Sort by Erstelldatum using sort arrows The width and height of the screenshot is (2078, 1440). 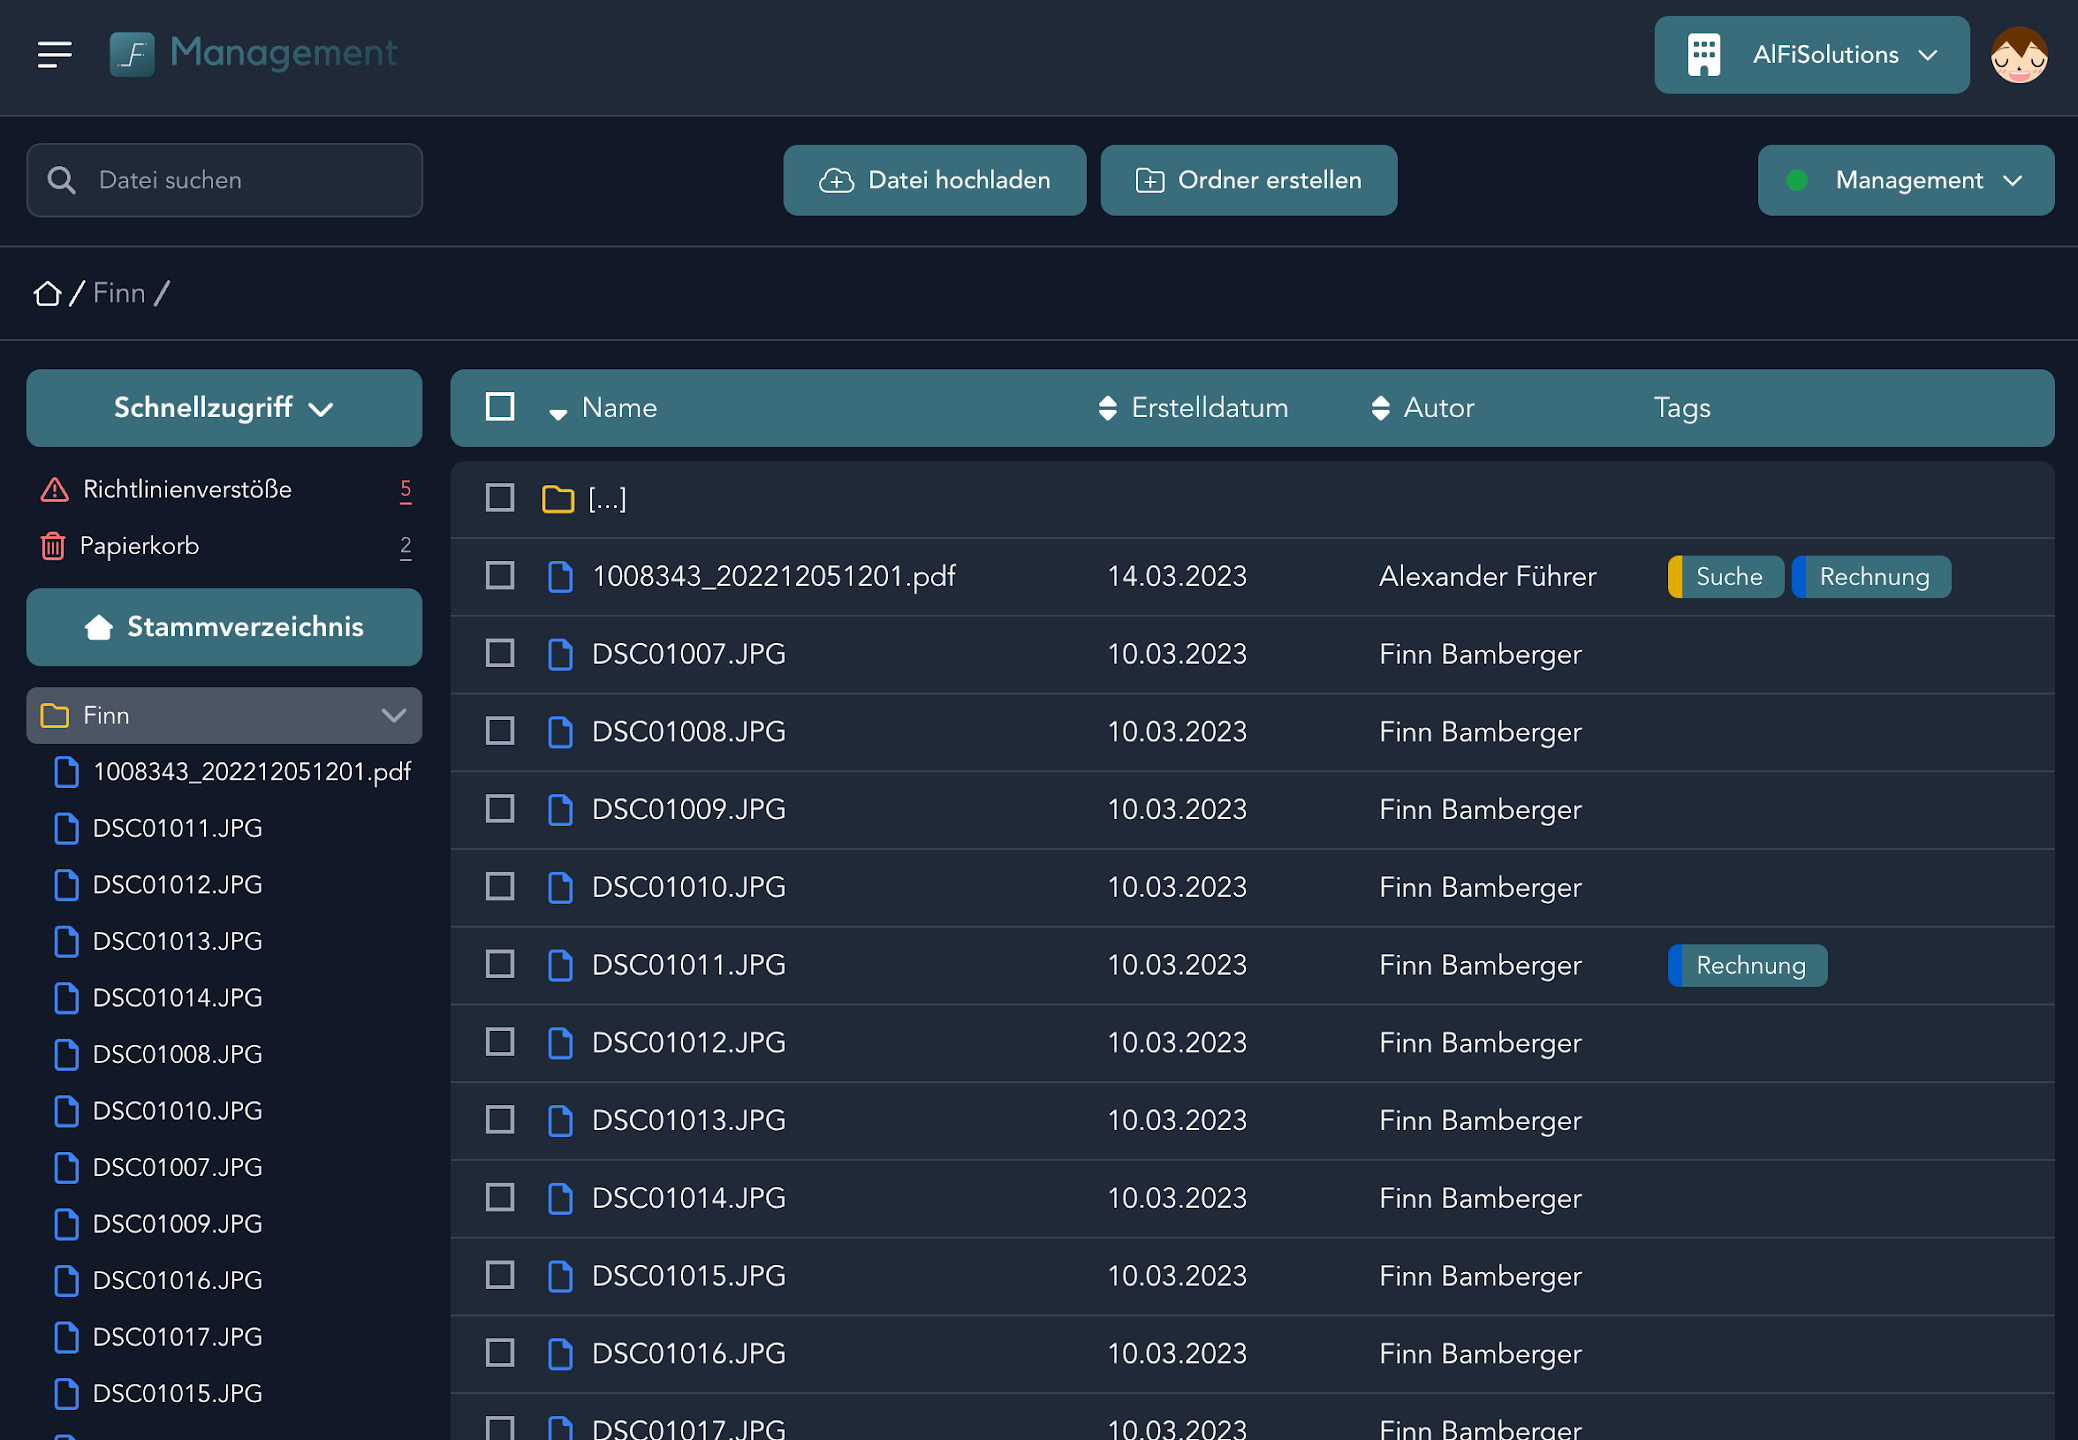[x=1107, y=408]
